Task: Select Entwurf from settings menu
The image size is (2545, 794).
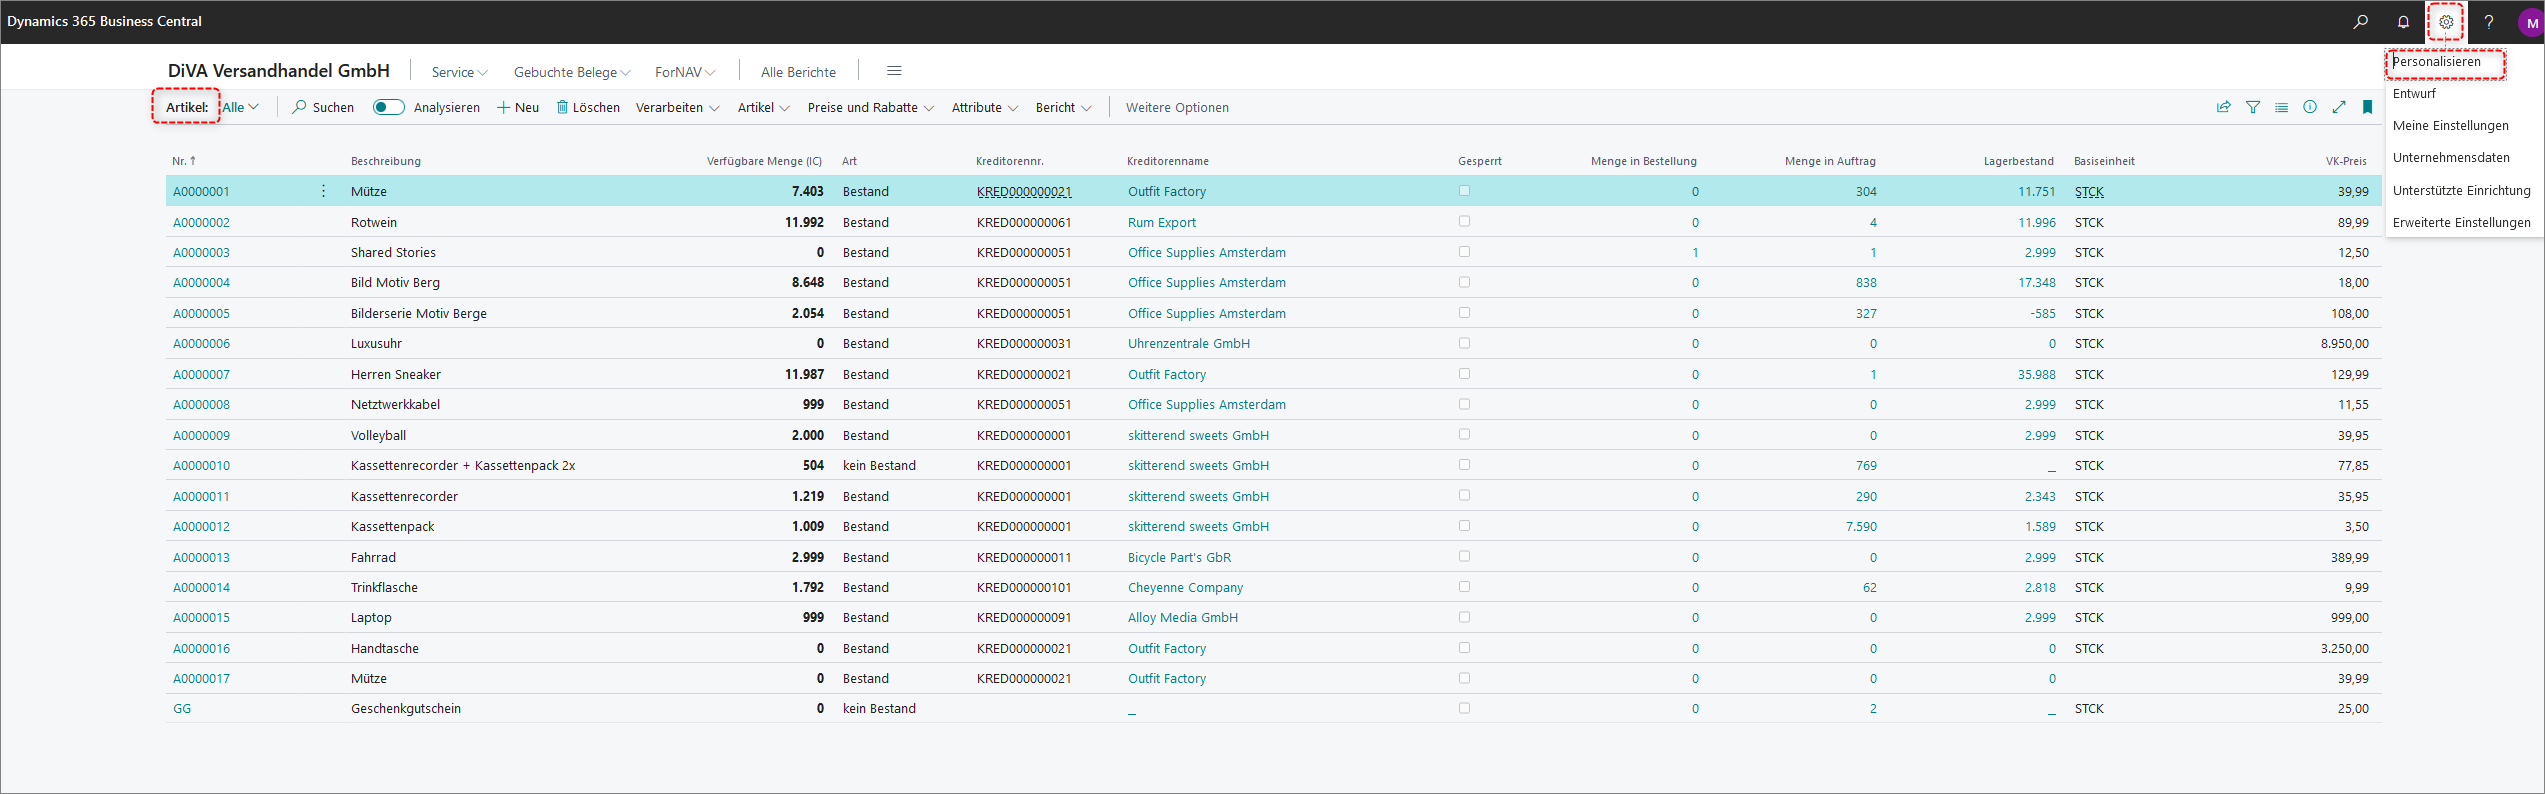Action: tap(2415, 93)
